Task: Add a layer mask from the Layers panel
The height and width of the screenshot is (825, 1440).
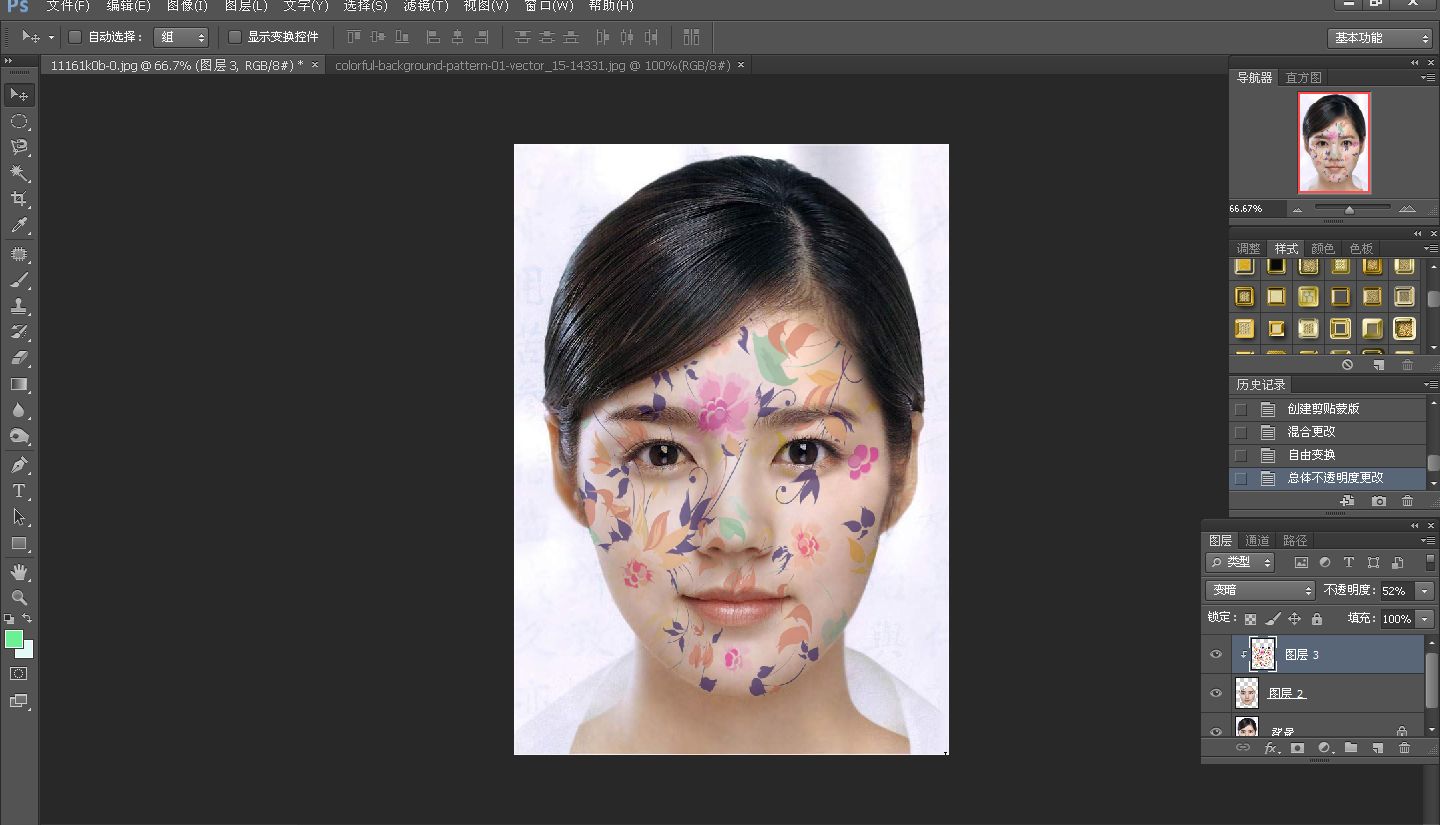Action: click(1297, 747)
